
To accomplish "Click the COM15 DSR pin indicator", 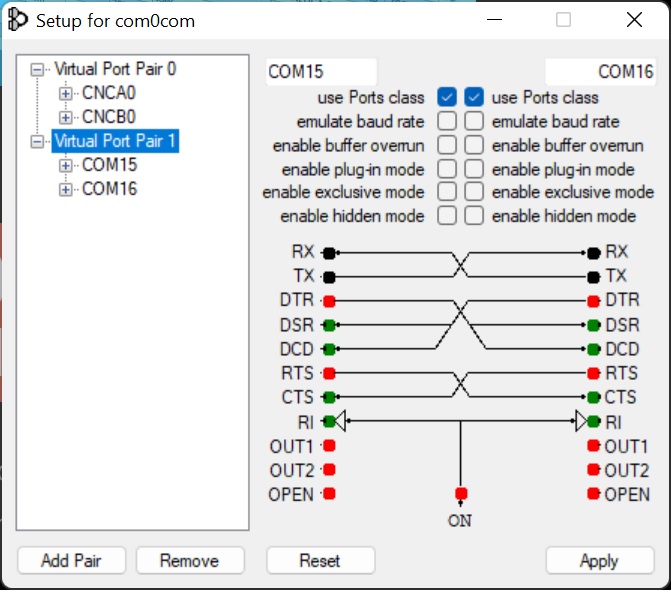I will [x=329, y=325].
